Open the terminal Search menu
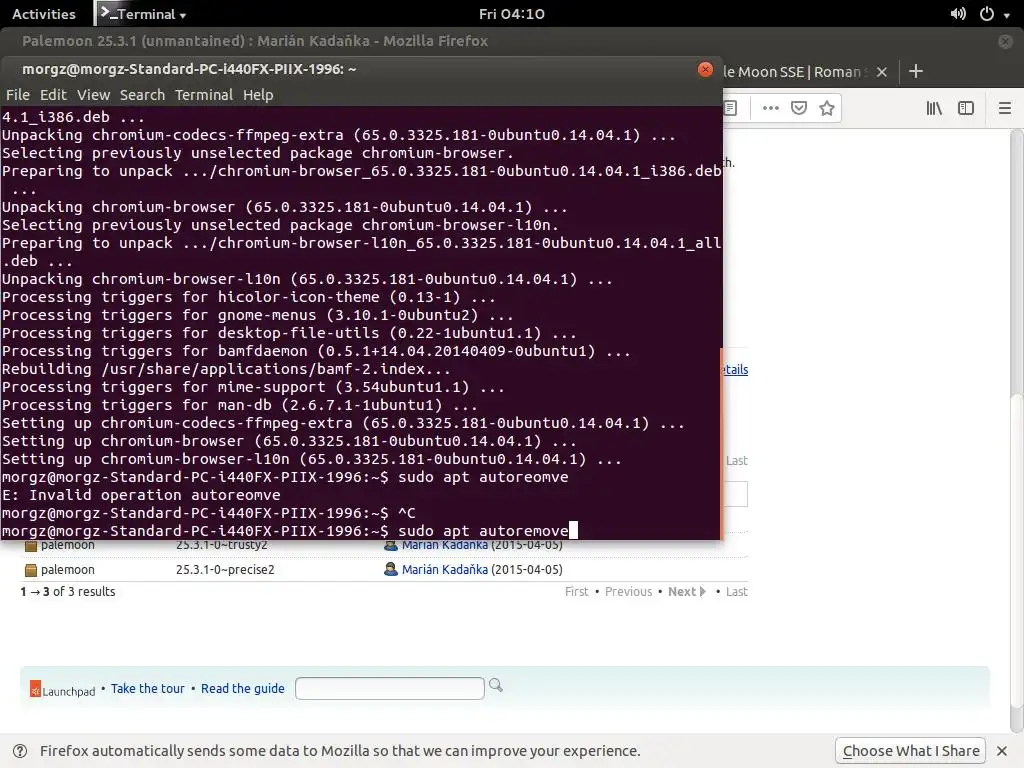 [x=142, y=95]
